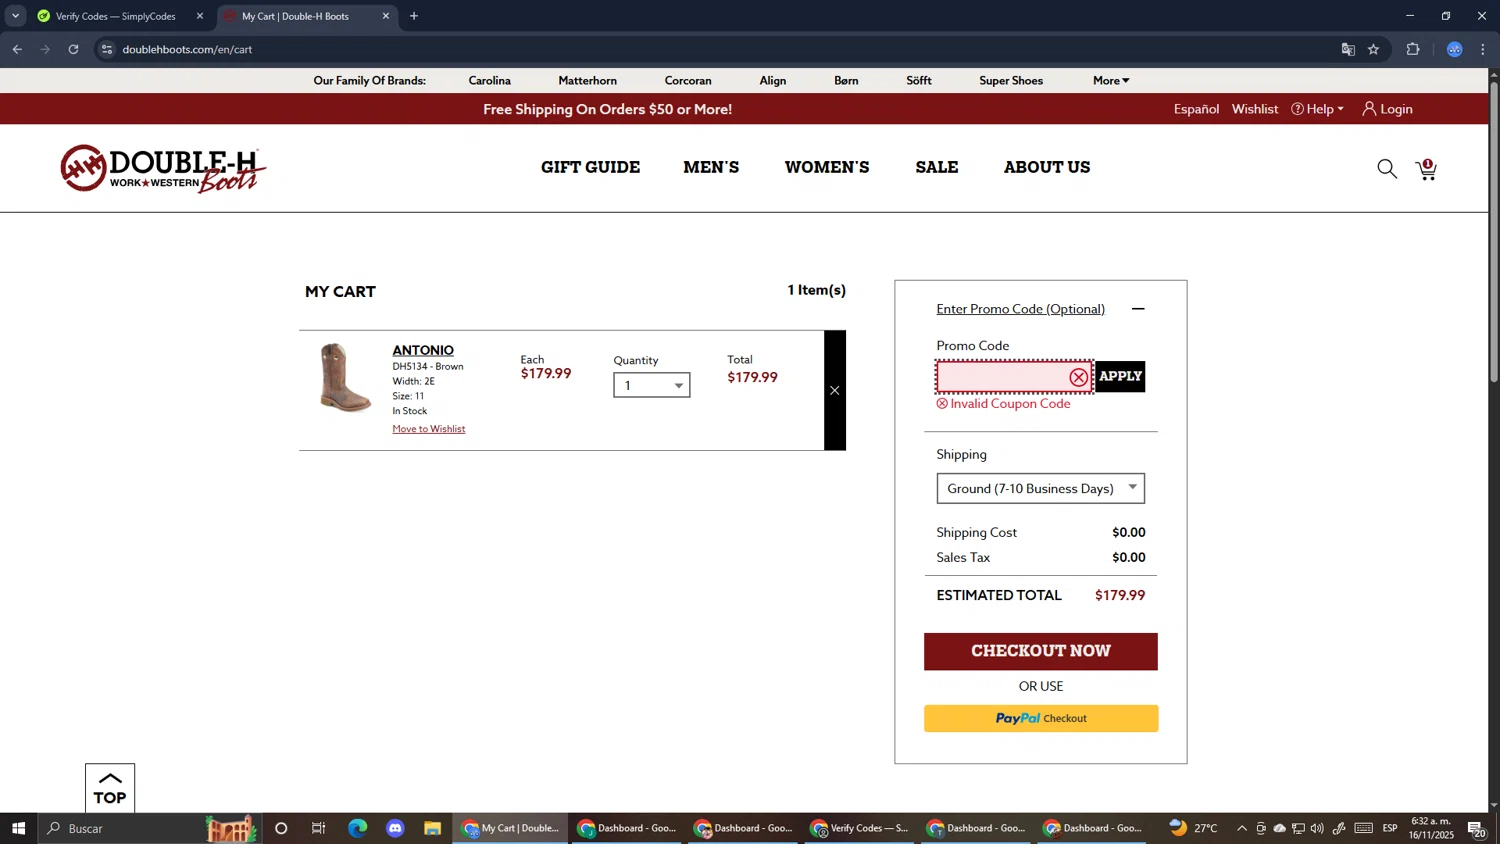
Task: Open the MEN'S menu
Action: 711,167
